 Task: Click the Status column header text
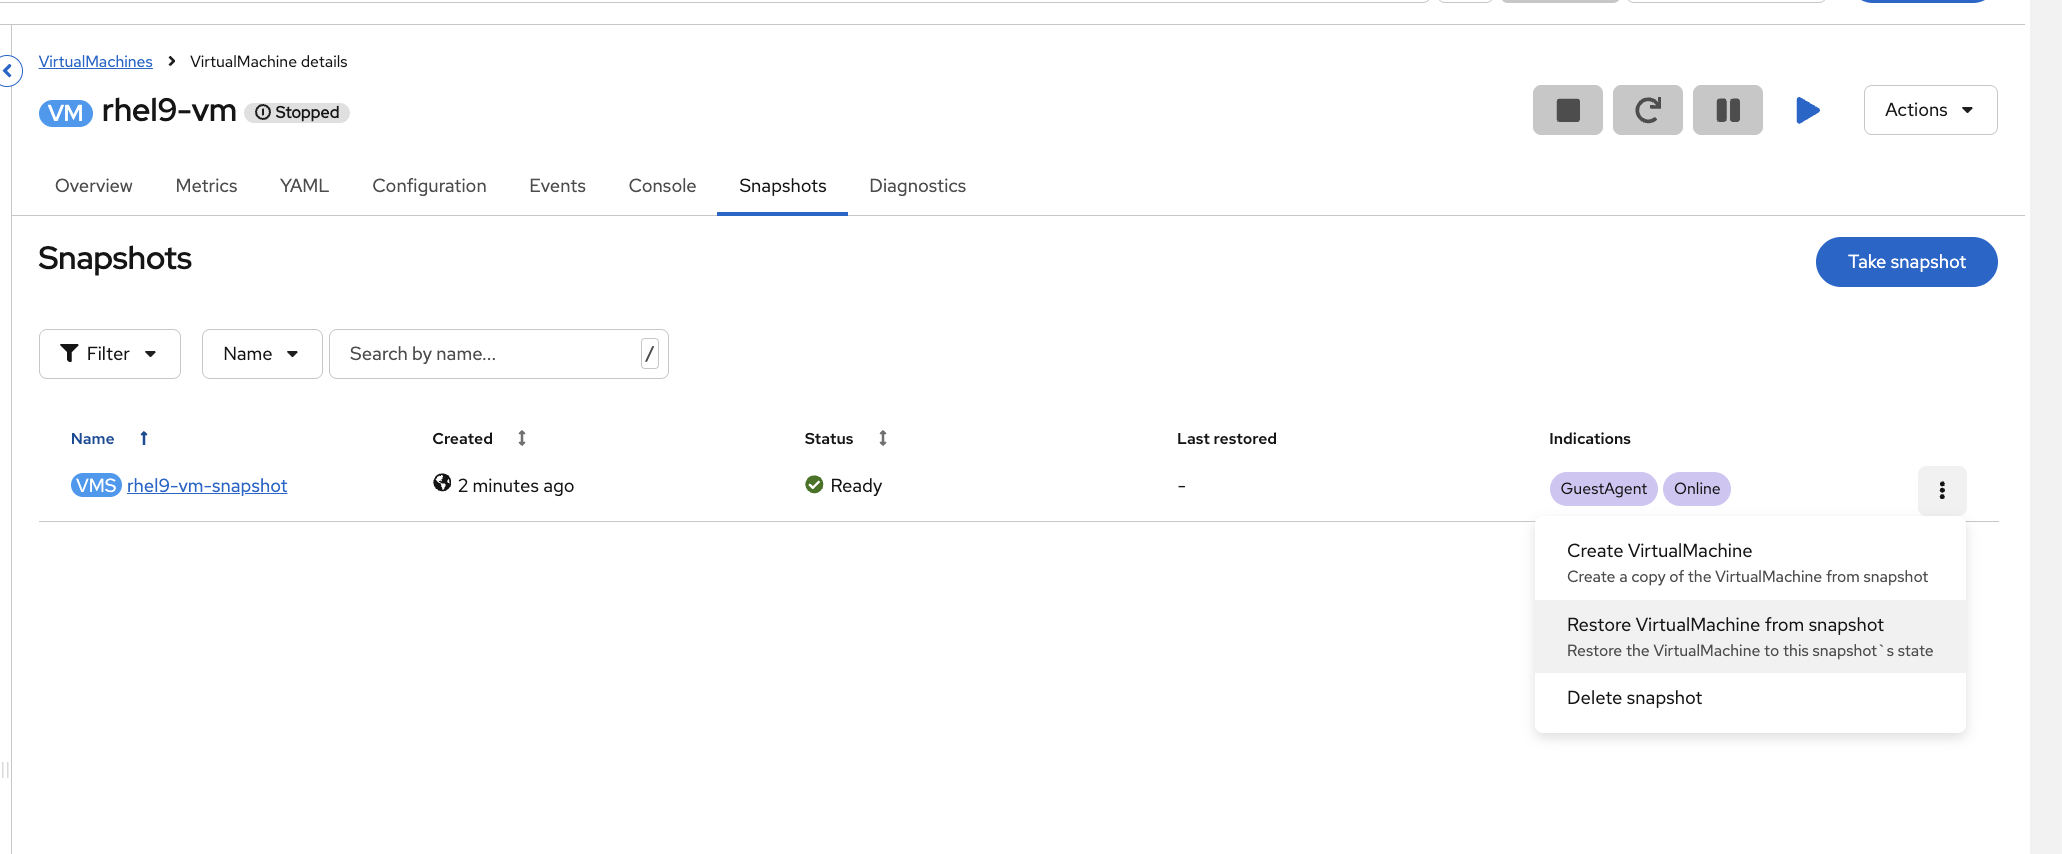(829, 439)
